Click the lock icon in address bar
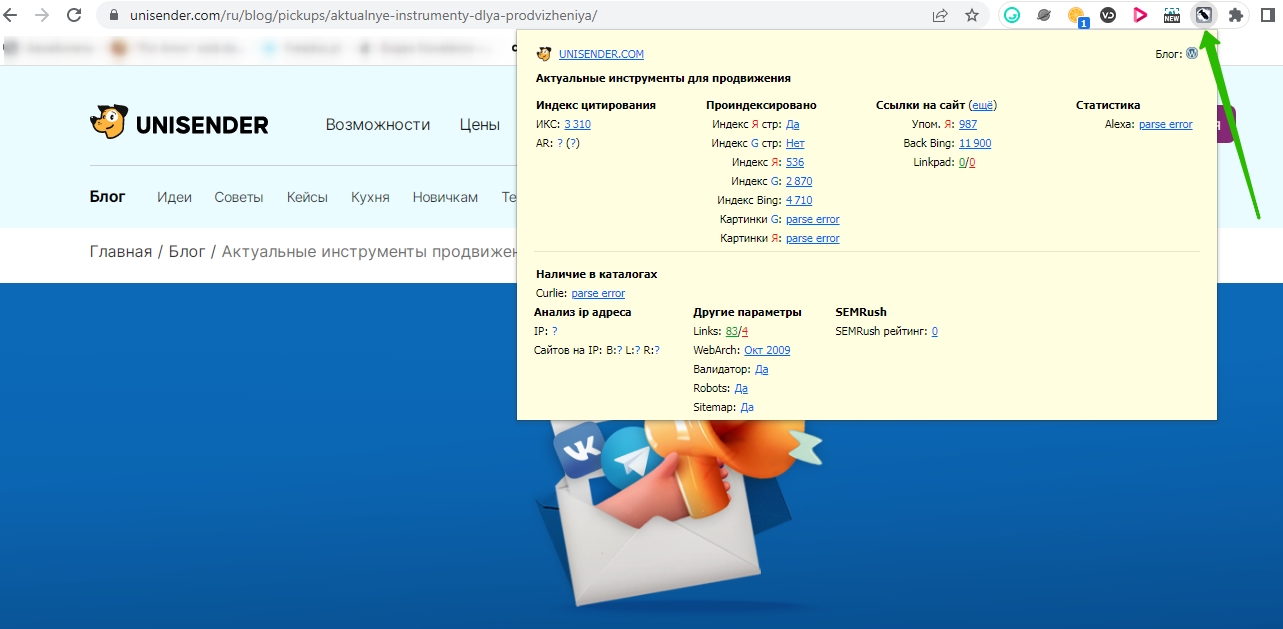Image resolution: width=1283 pixels, height=629 pixels. 113,16
